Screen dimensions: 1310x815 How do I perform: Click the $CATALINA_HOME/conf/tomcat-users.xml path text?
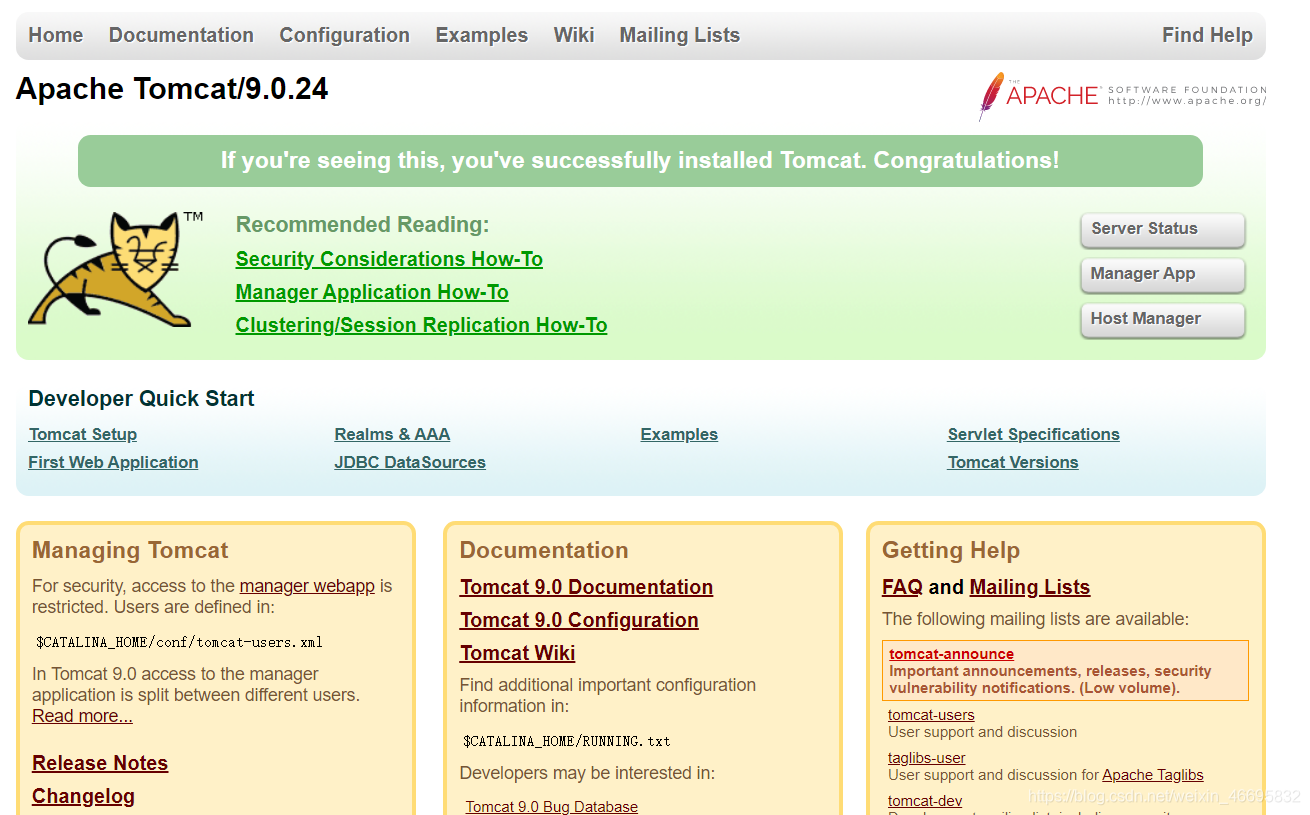[x=179, y=642]
